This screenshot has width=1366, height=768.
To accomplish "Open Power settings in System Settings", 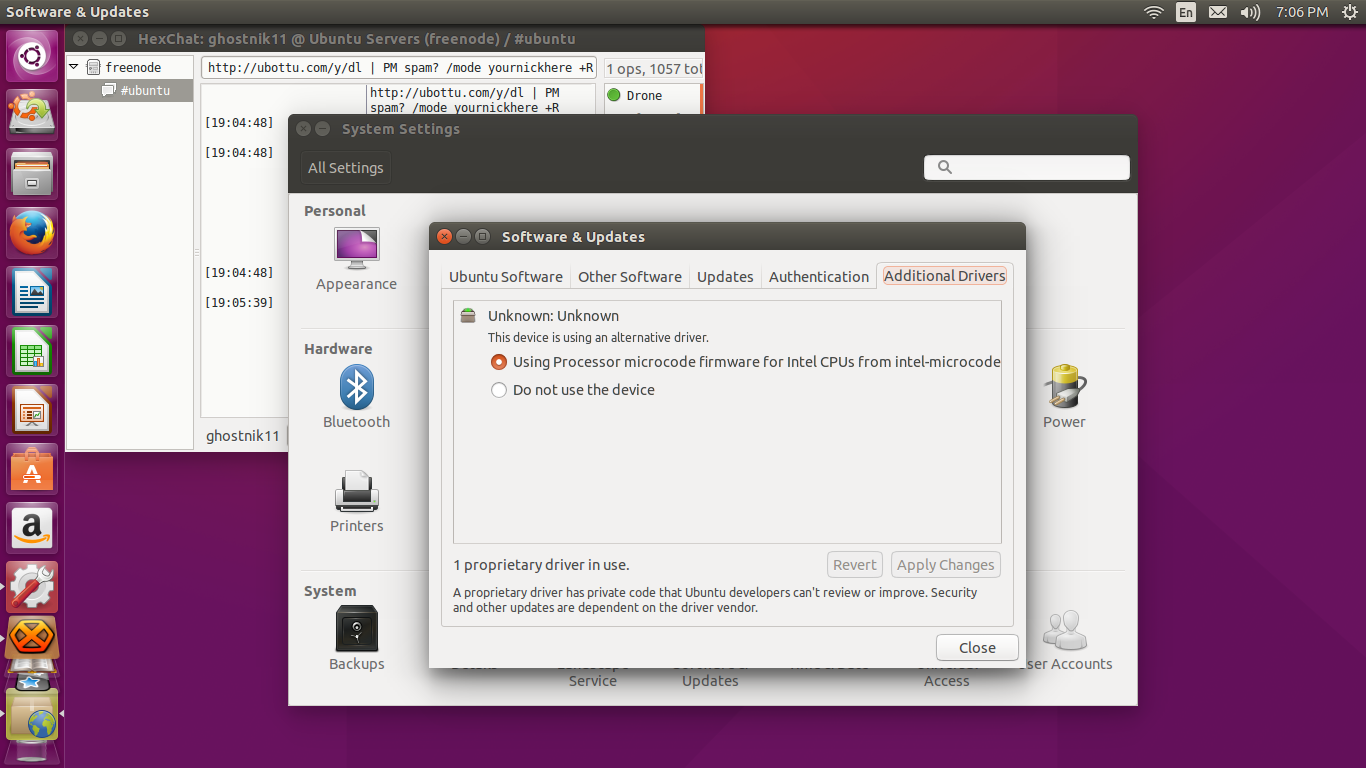I will click(1064, 397).
